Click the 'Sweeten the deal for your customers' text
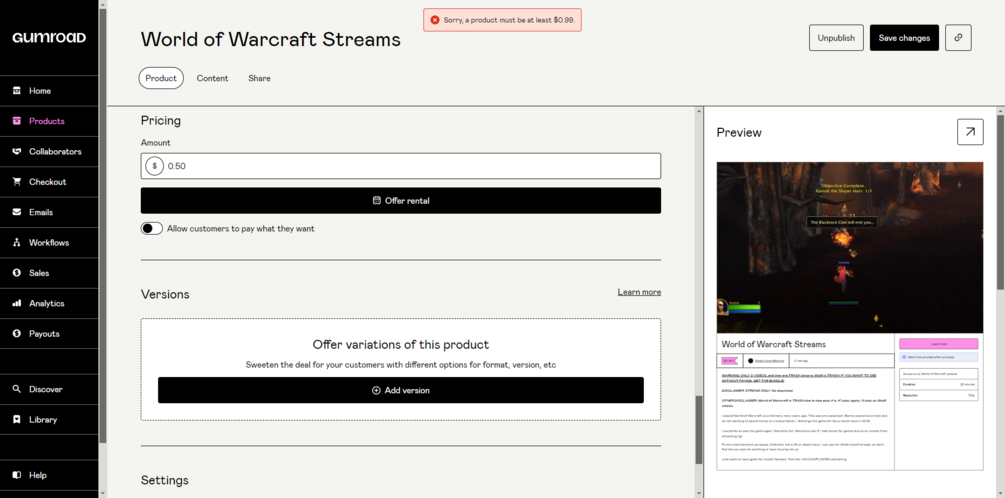Image resolution: width=1005 pixels, height=498 pixels. point(401,365)
